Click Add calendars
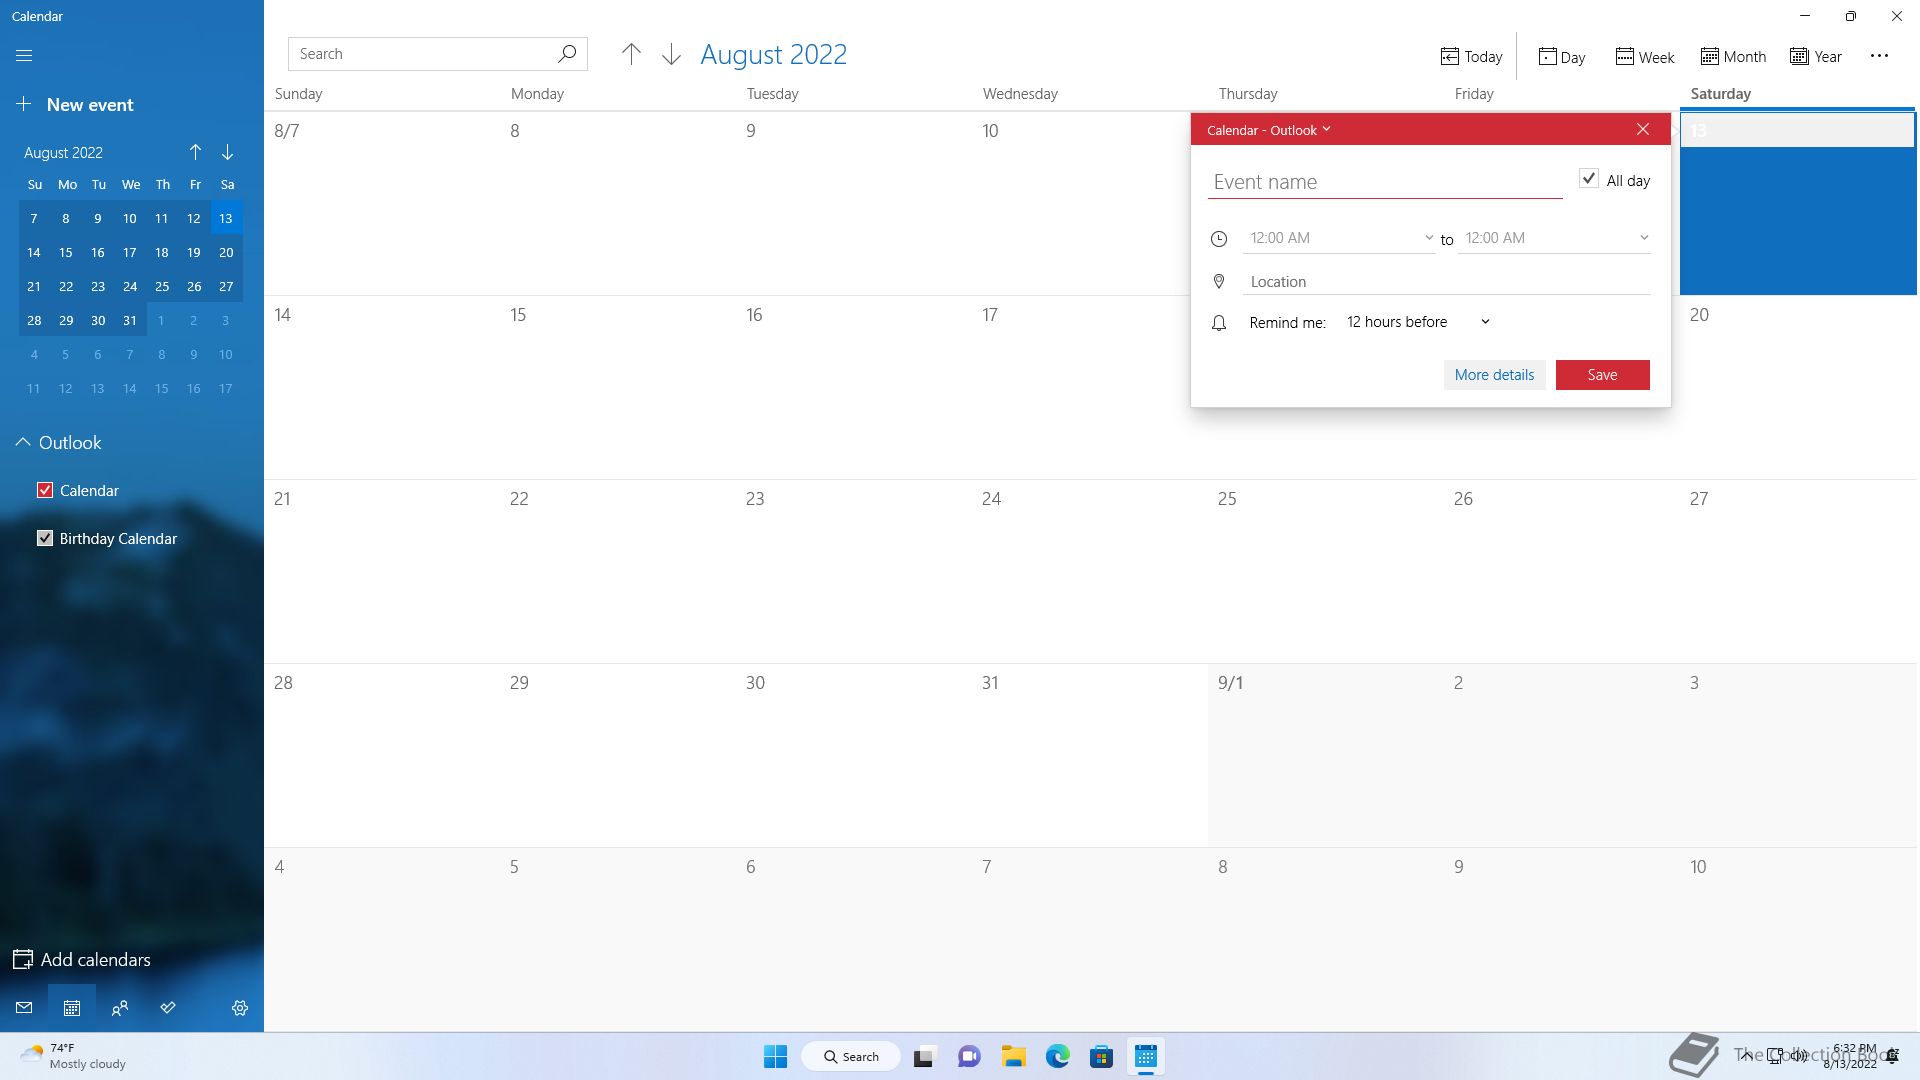The height and width of the screenshot is (1080, 1920). tap(82, 960)
